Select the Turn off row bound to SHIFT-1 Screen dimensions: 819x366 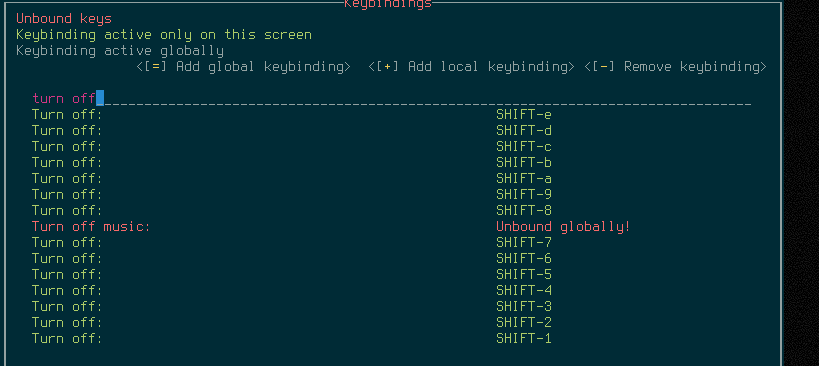click(x=391, y=338)
